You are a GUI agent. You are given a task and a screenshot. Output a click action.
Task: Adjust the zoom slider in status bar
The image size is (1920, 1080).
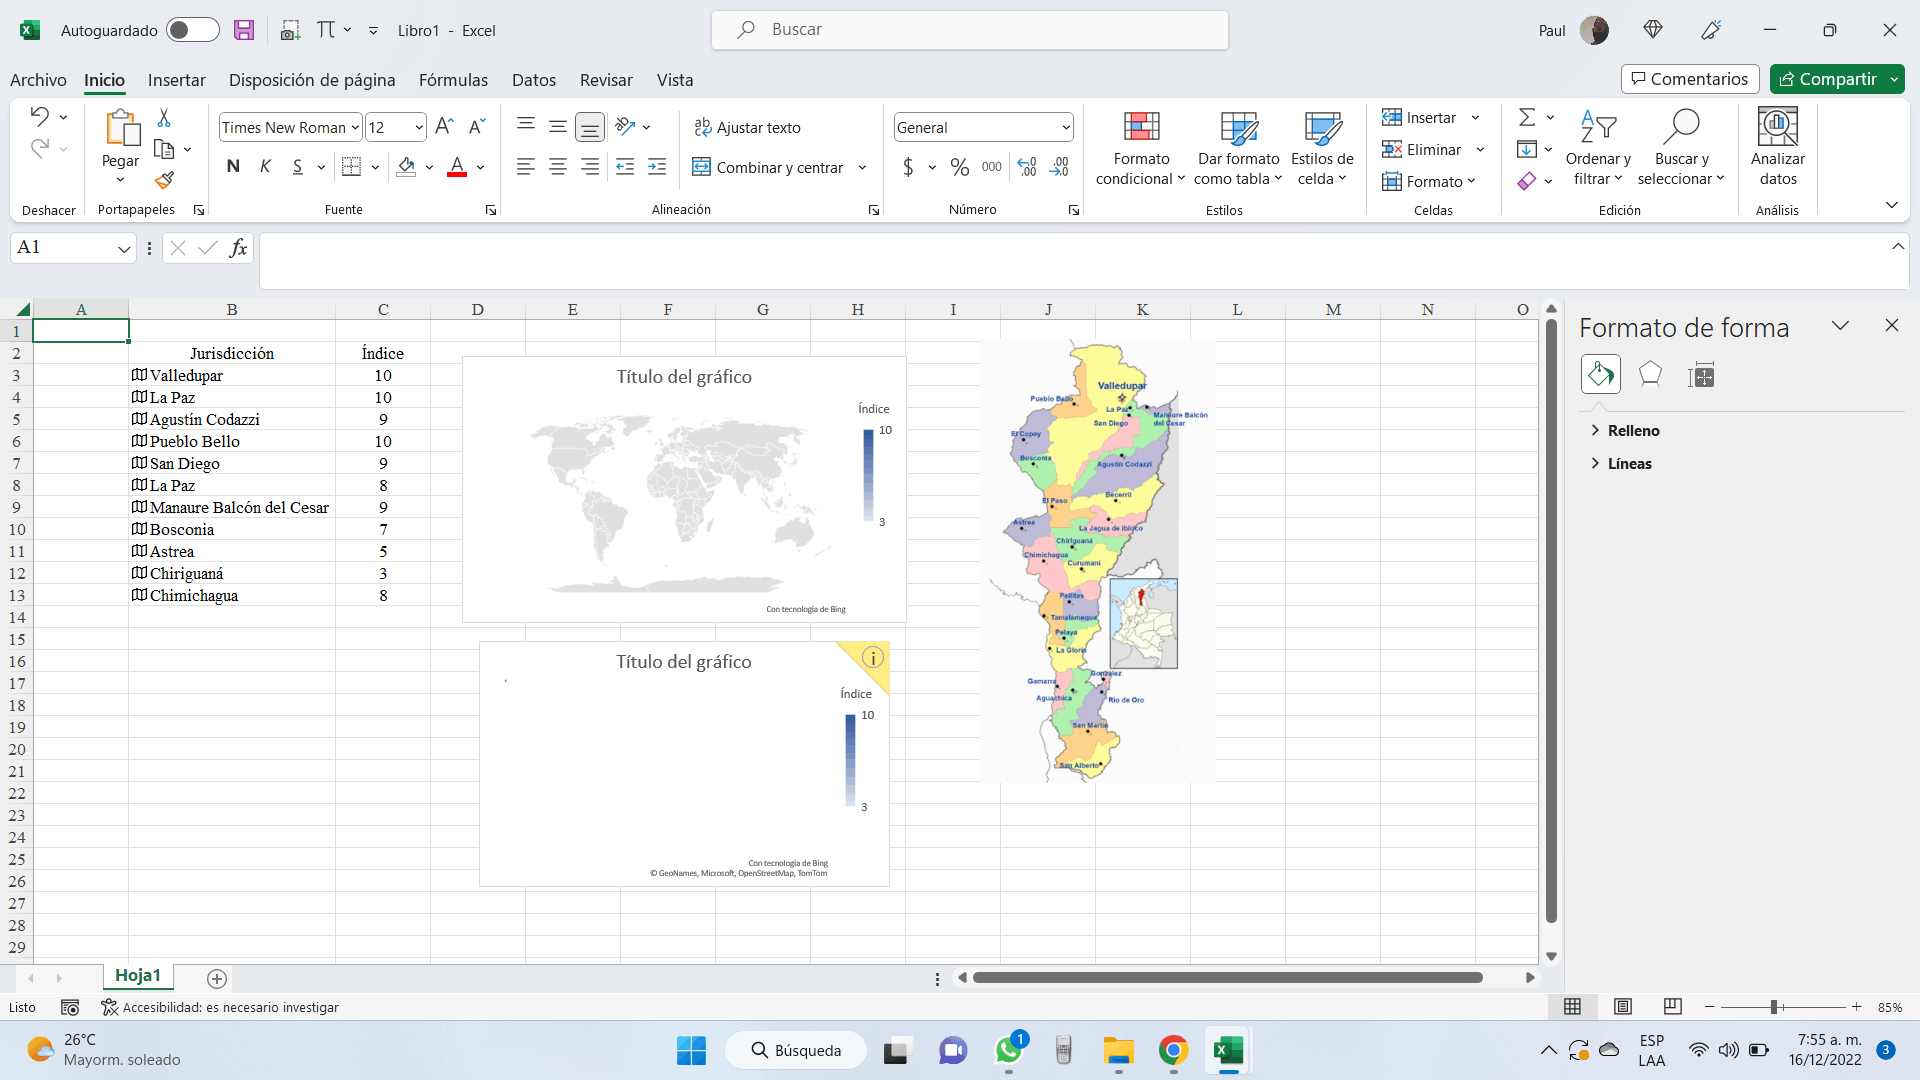click(1774, 1007)
